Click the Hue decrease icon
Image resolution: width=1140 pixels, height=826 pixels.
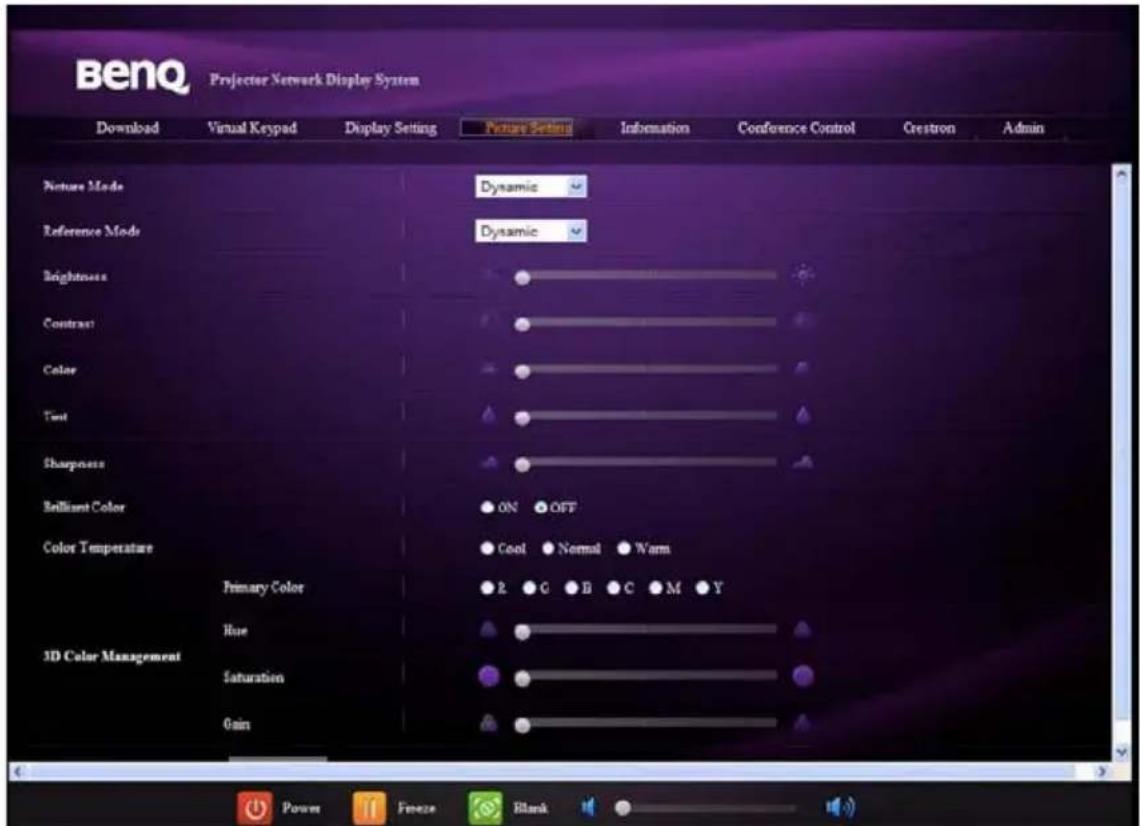tap(489, 629)
